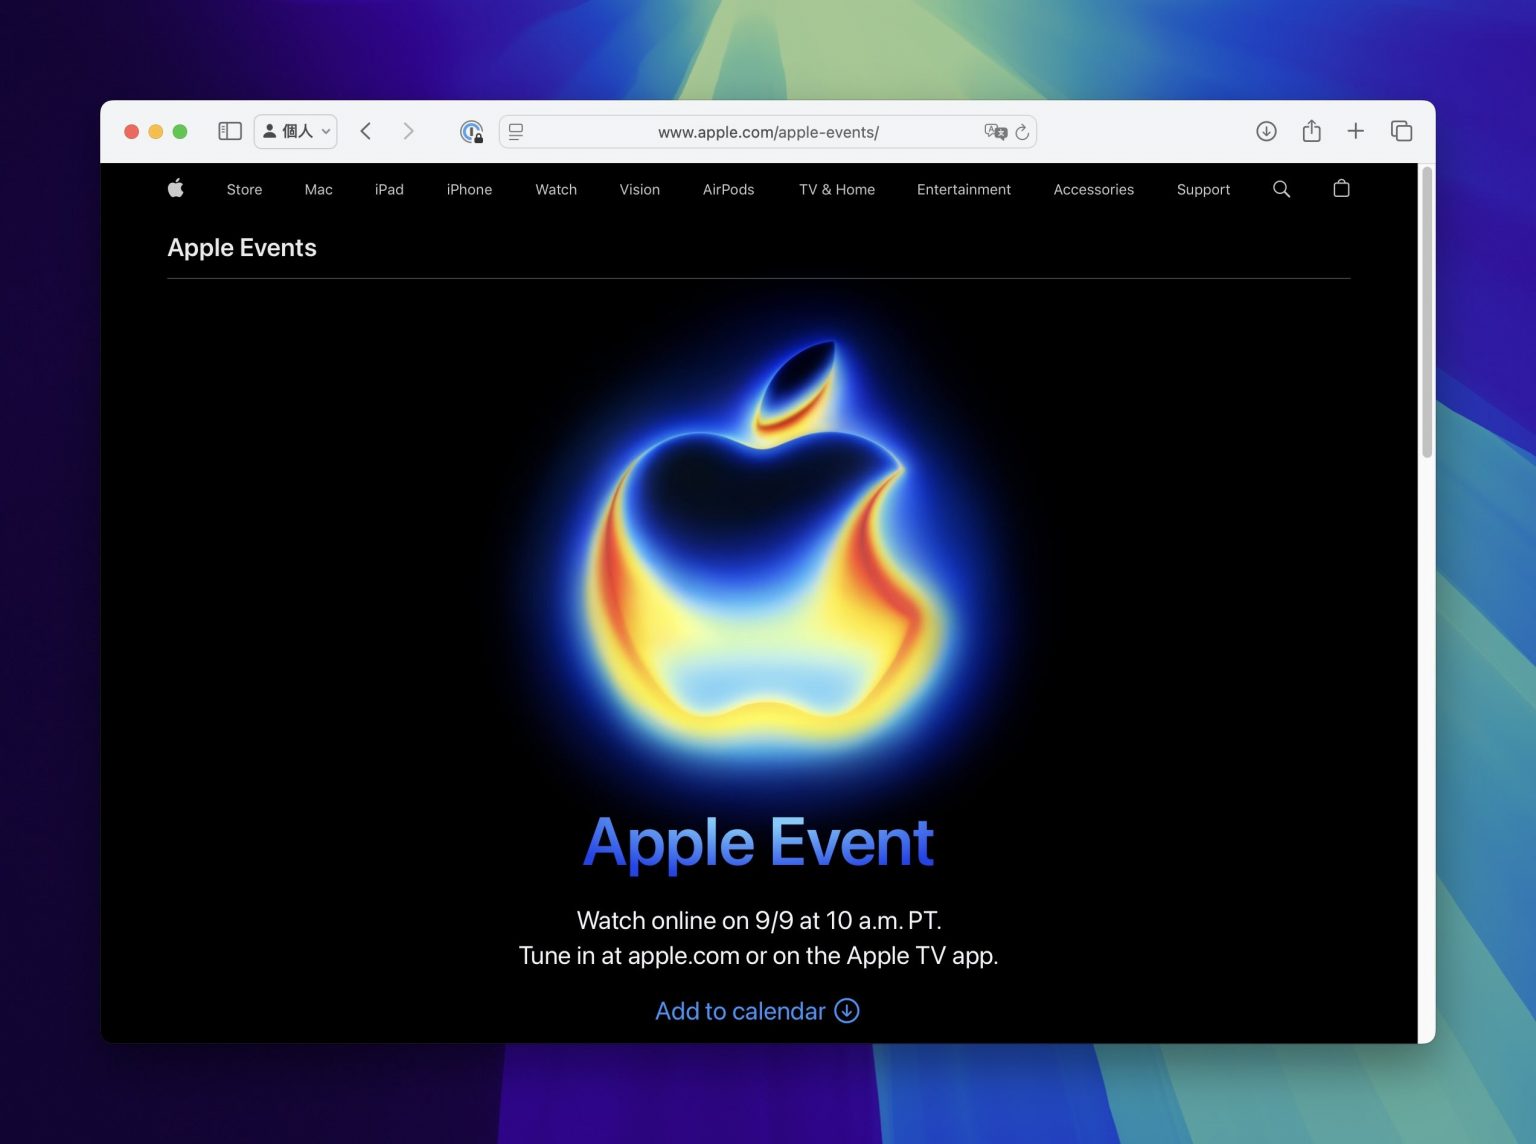This screenshot has width=1536, height=1144.
Task: Search apple.com with magnifier icon
Action: pyautogui.click(x=1281, y=189)
